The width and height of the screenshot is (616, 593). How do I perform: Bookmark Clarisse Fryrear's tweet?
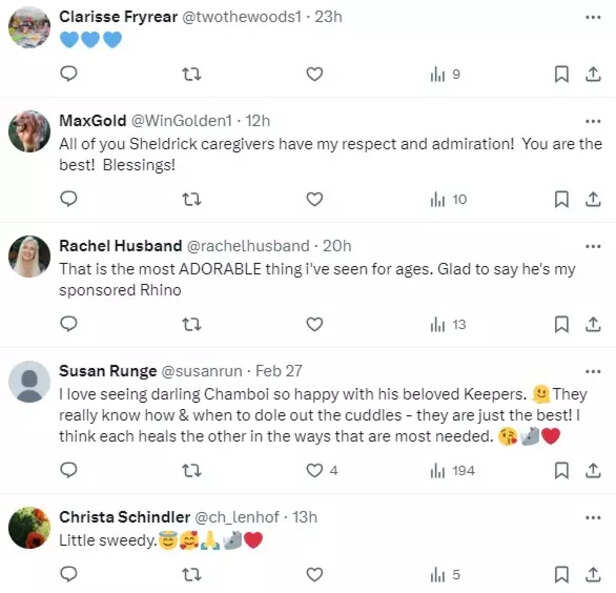(562, 74)
